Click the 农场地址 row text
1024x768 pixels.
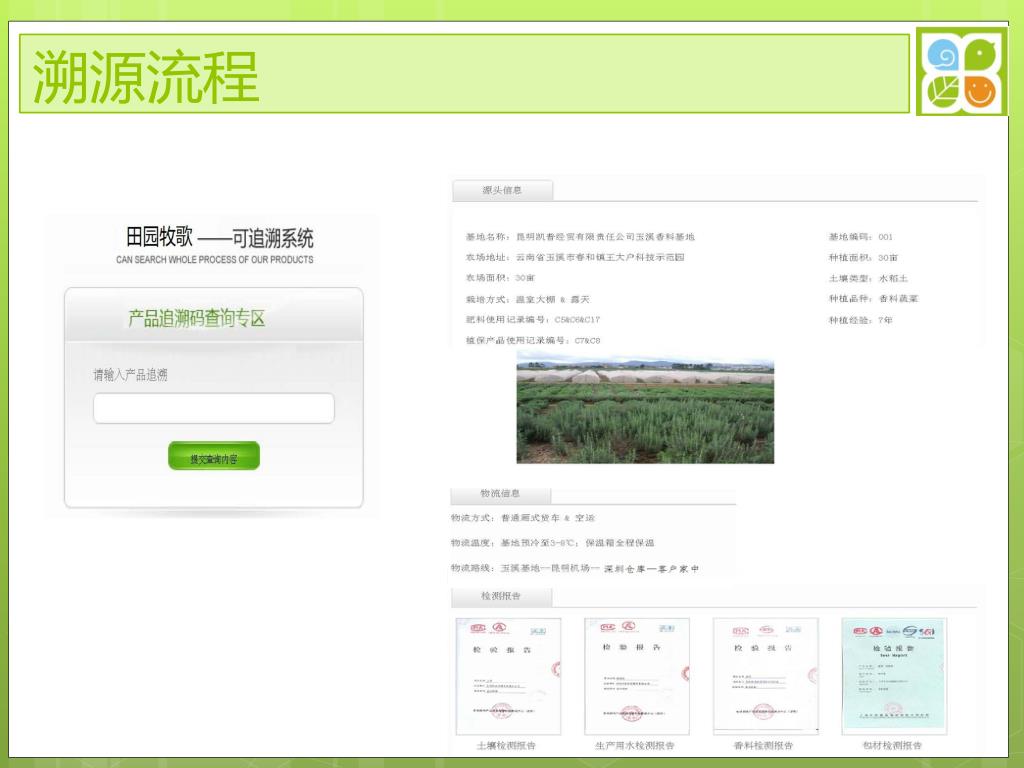575,257
